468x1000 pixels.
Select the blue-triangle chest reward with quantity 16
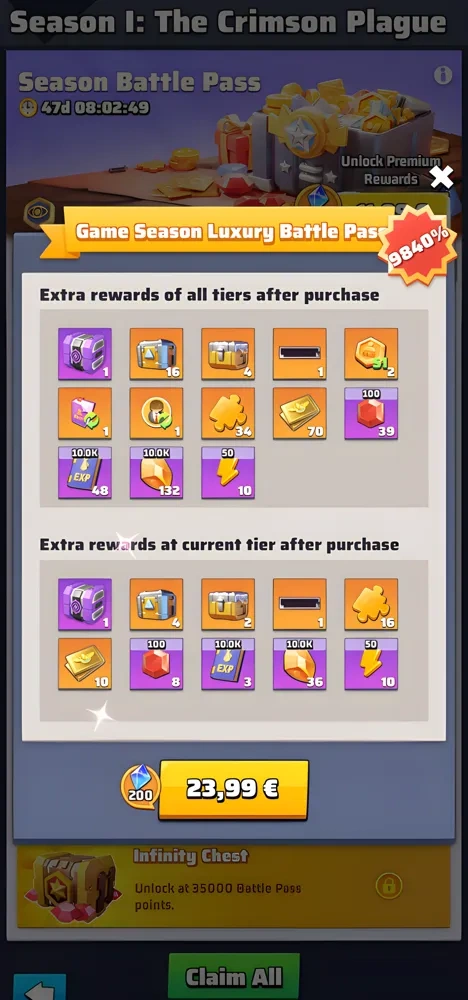click(x=156, y=354)
